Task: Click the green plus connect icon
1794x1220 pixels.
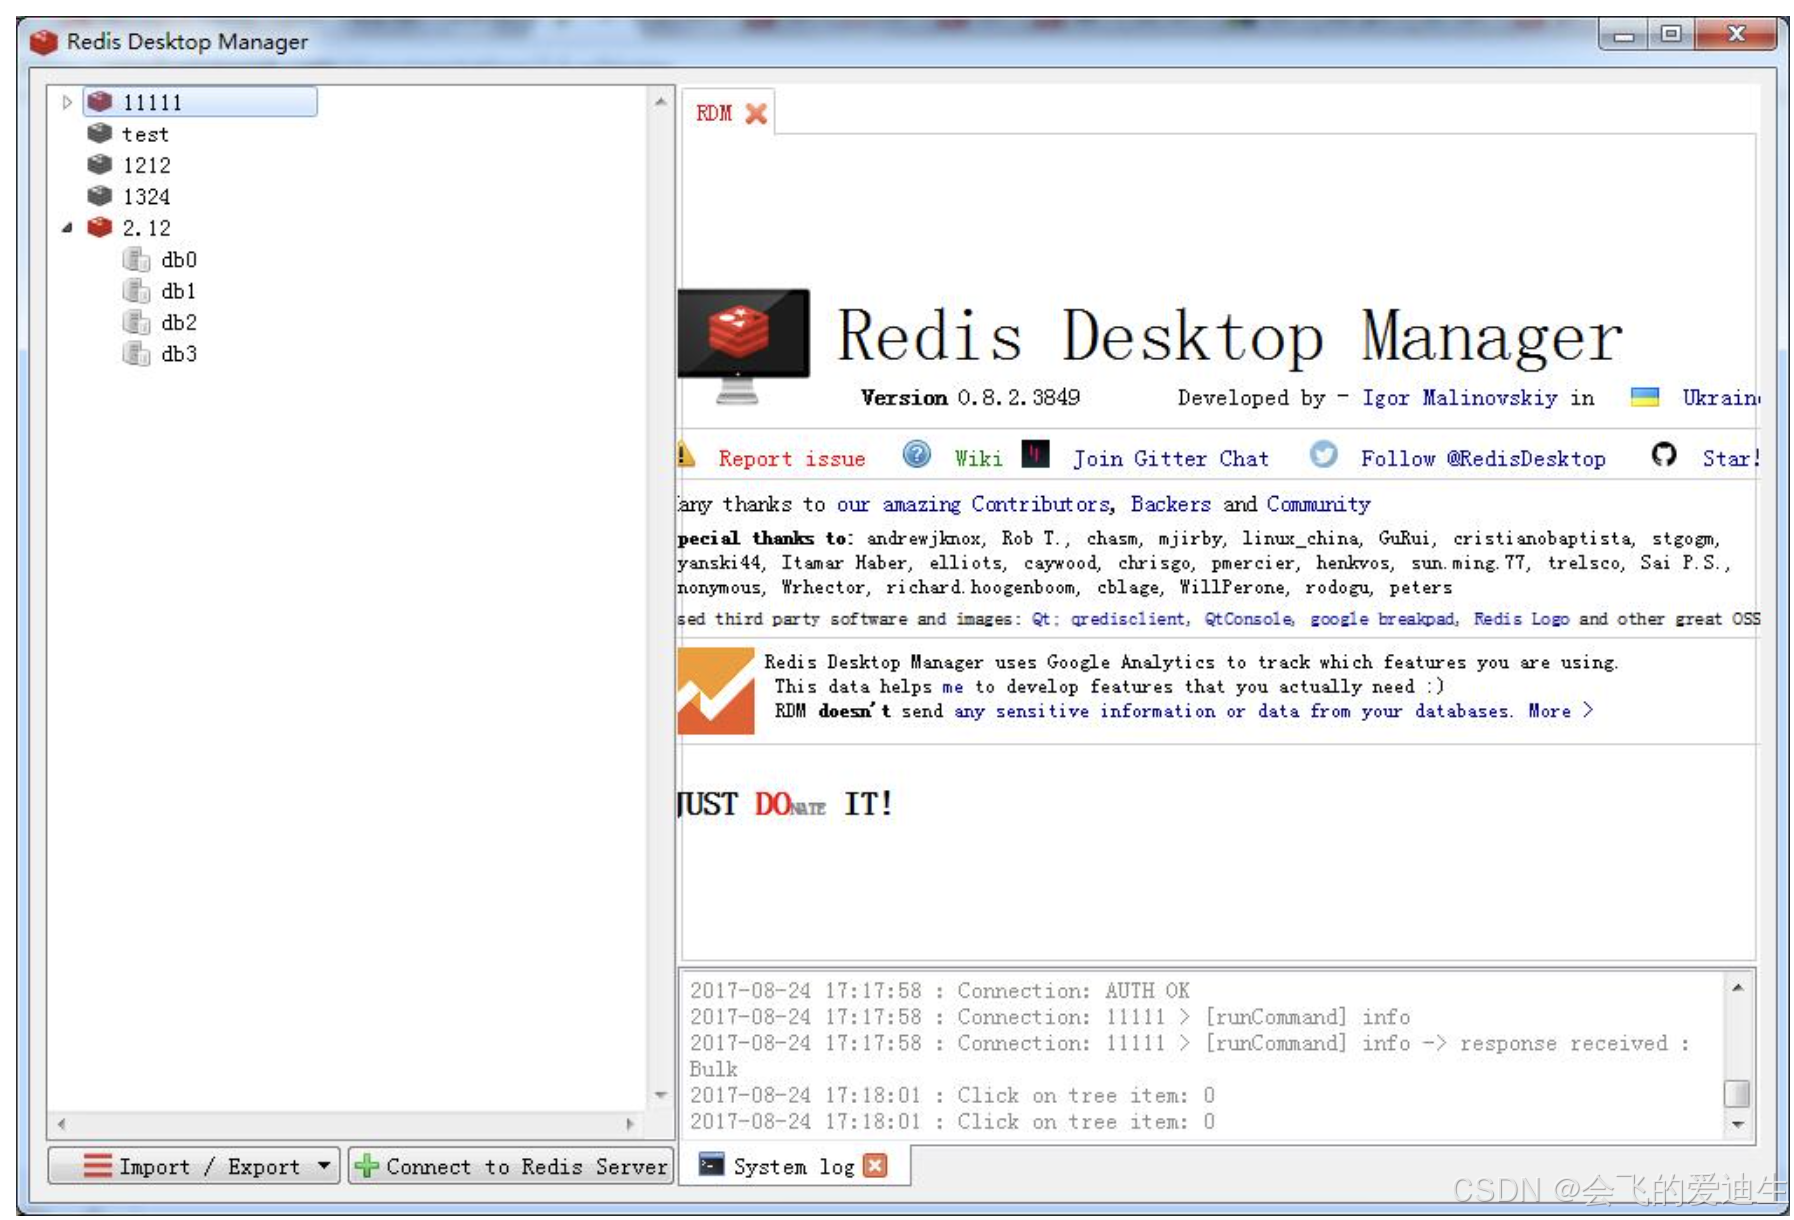Action: click(x=367, y=1166)
